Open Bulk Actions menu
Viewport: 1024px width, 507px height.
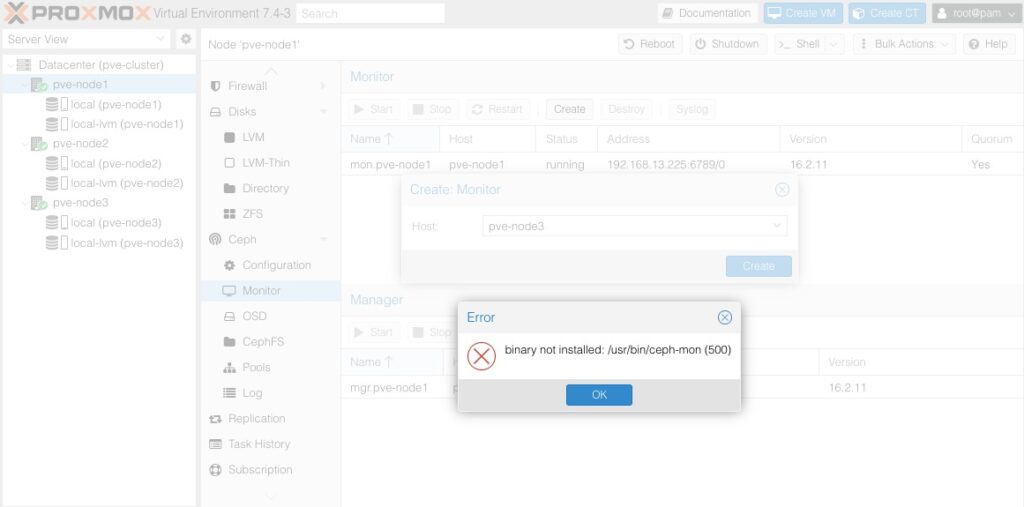pos(903,44)
